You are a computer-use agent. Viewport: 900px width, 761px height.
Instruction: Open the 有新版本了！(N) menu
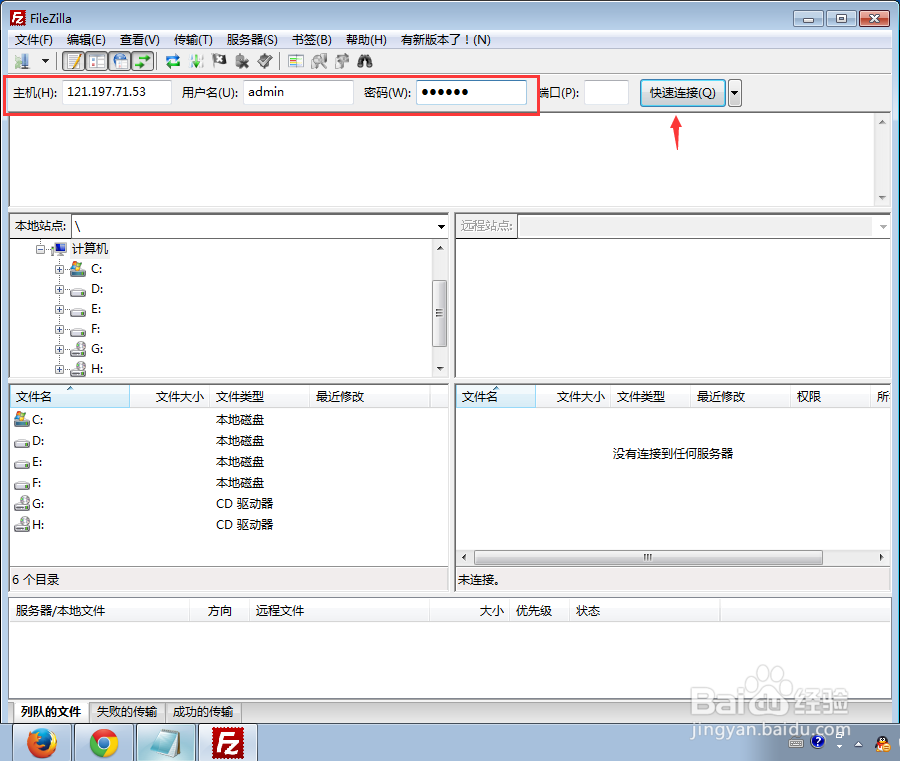pos(445,40)
